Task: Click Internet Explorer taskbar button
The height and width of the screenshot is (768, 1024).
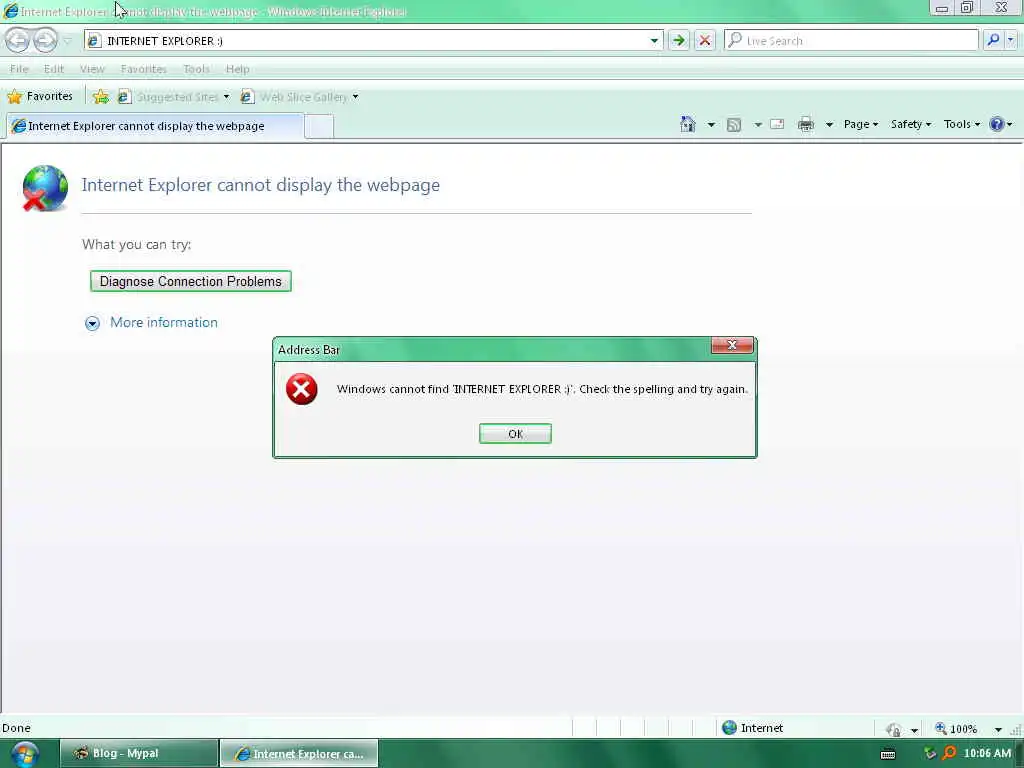Action: tap(299, 753)
